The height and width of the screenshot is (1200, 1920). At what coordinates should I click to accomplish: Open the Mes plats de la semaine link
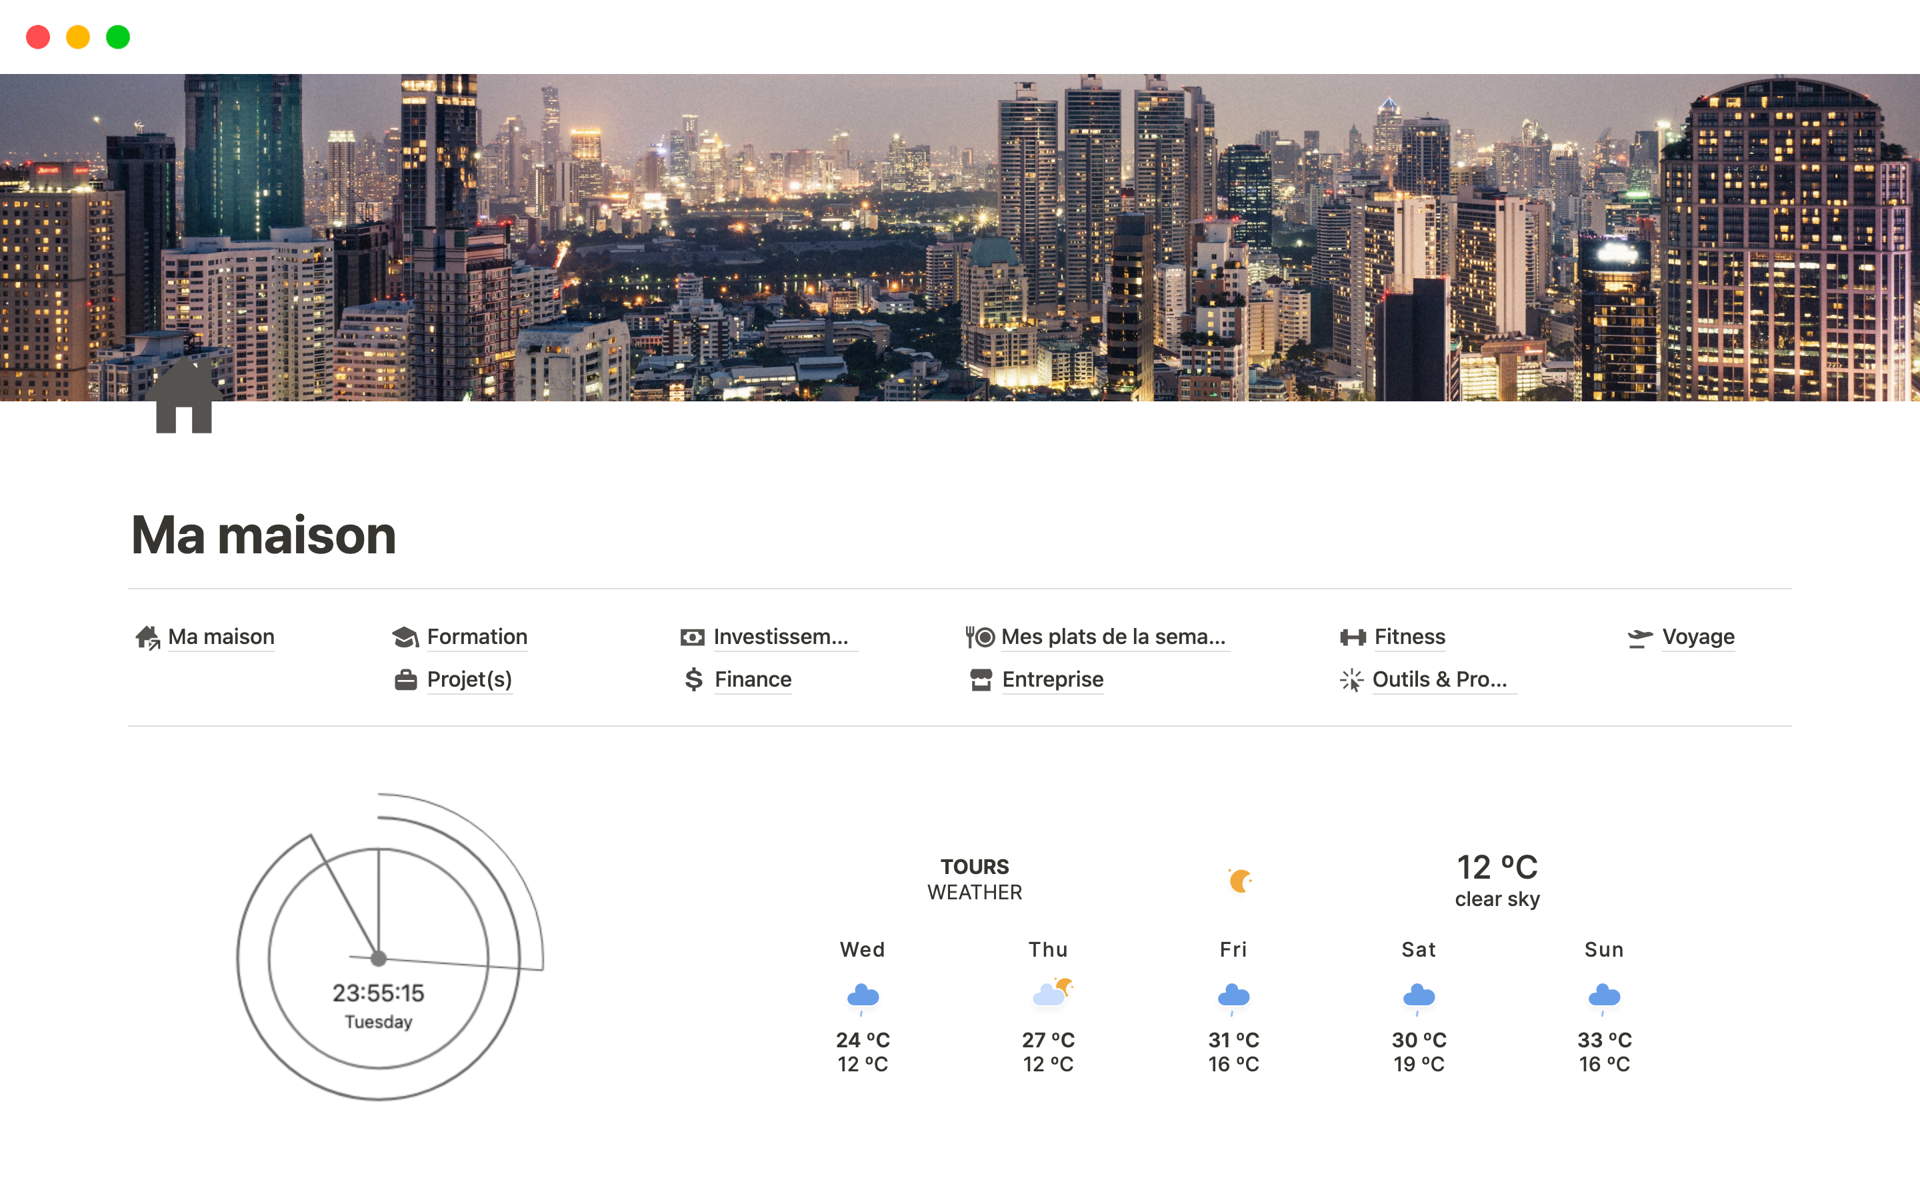[x=1113, y=637]
